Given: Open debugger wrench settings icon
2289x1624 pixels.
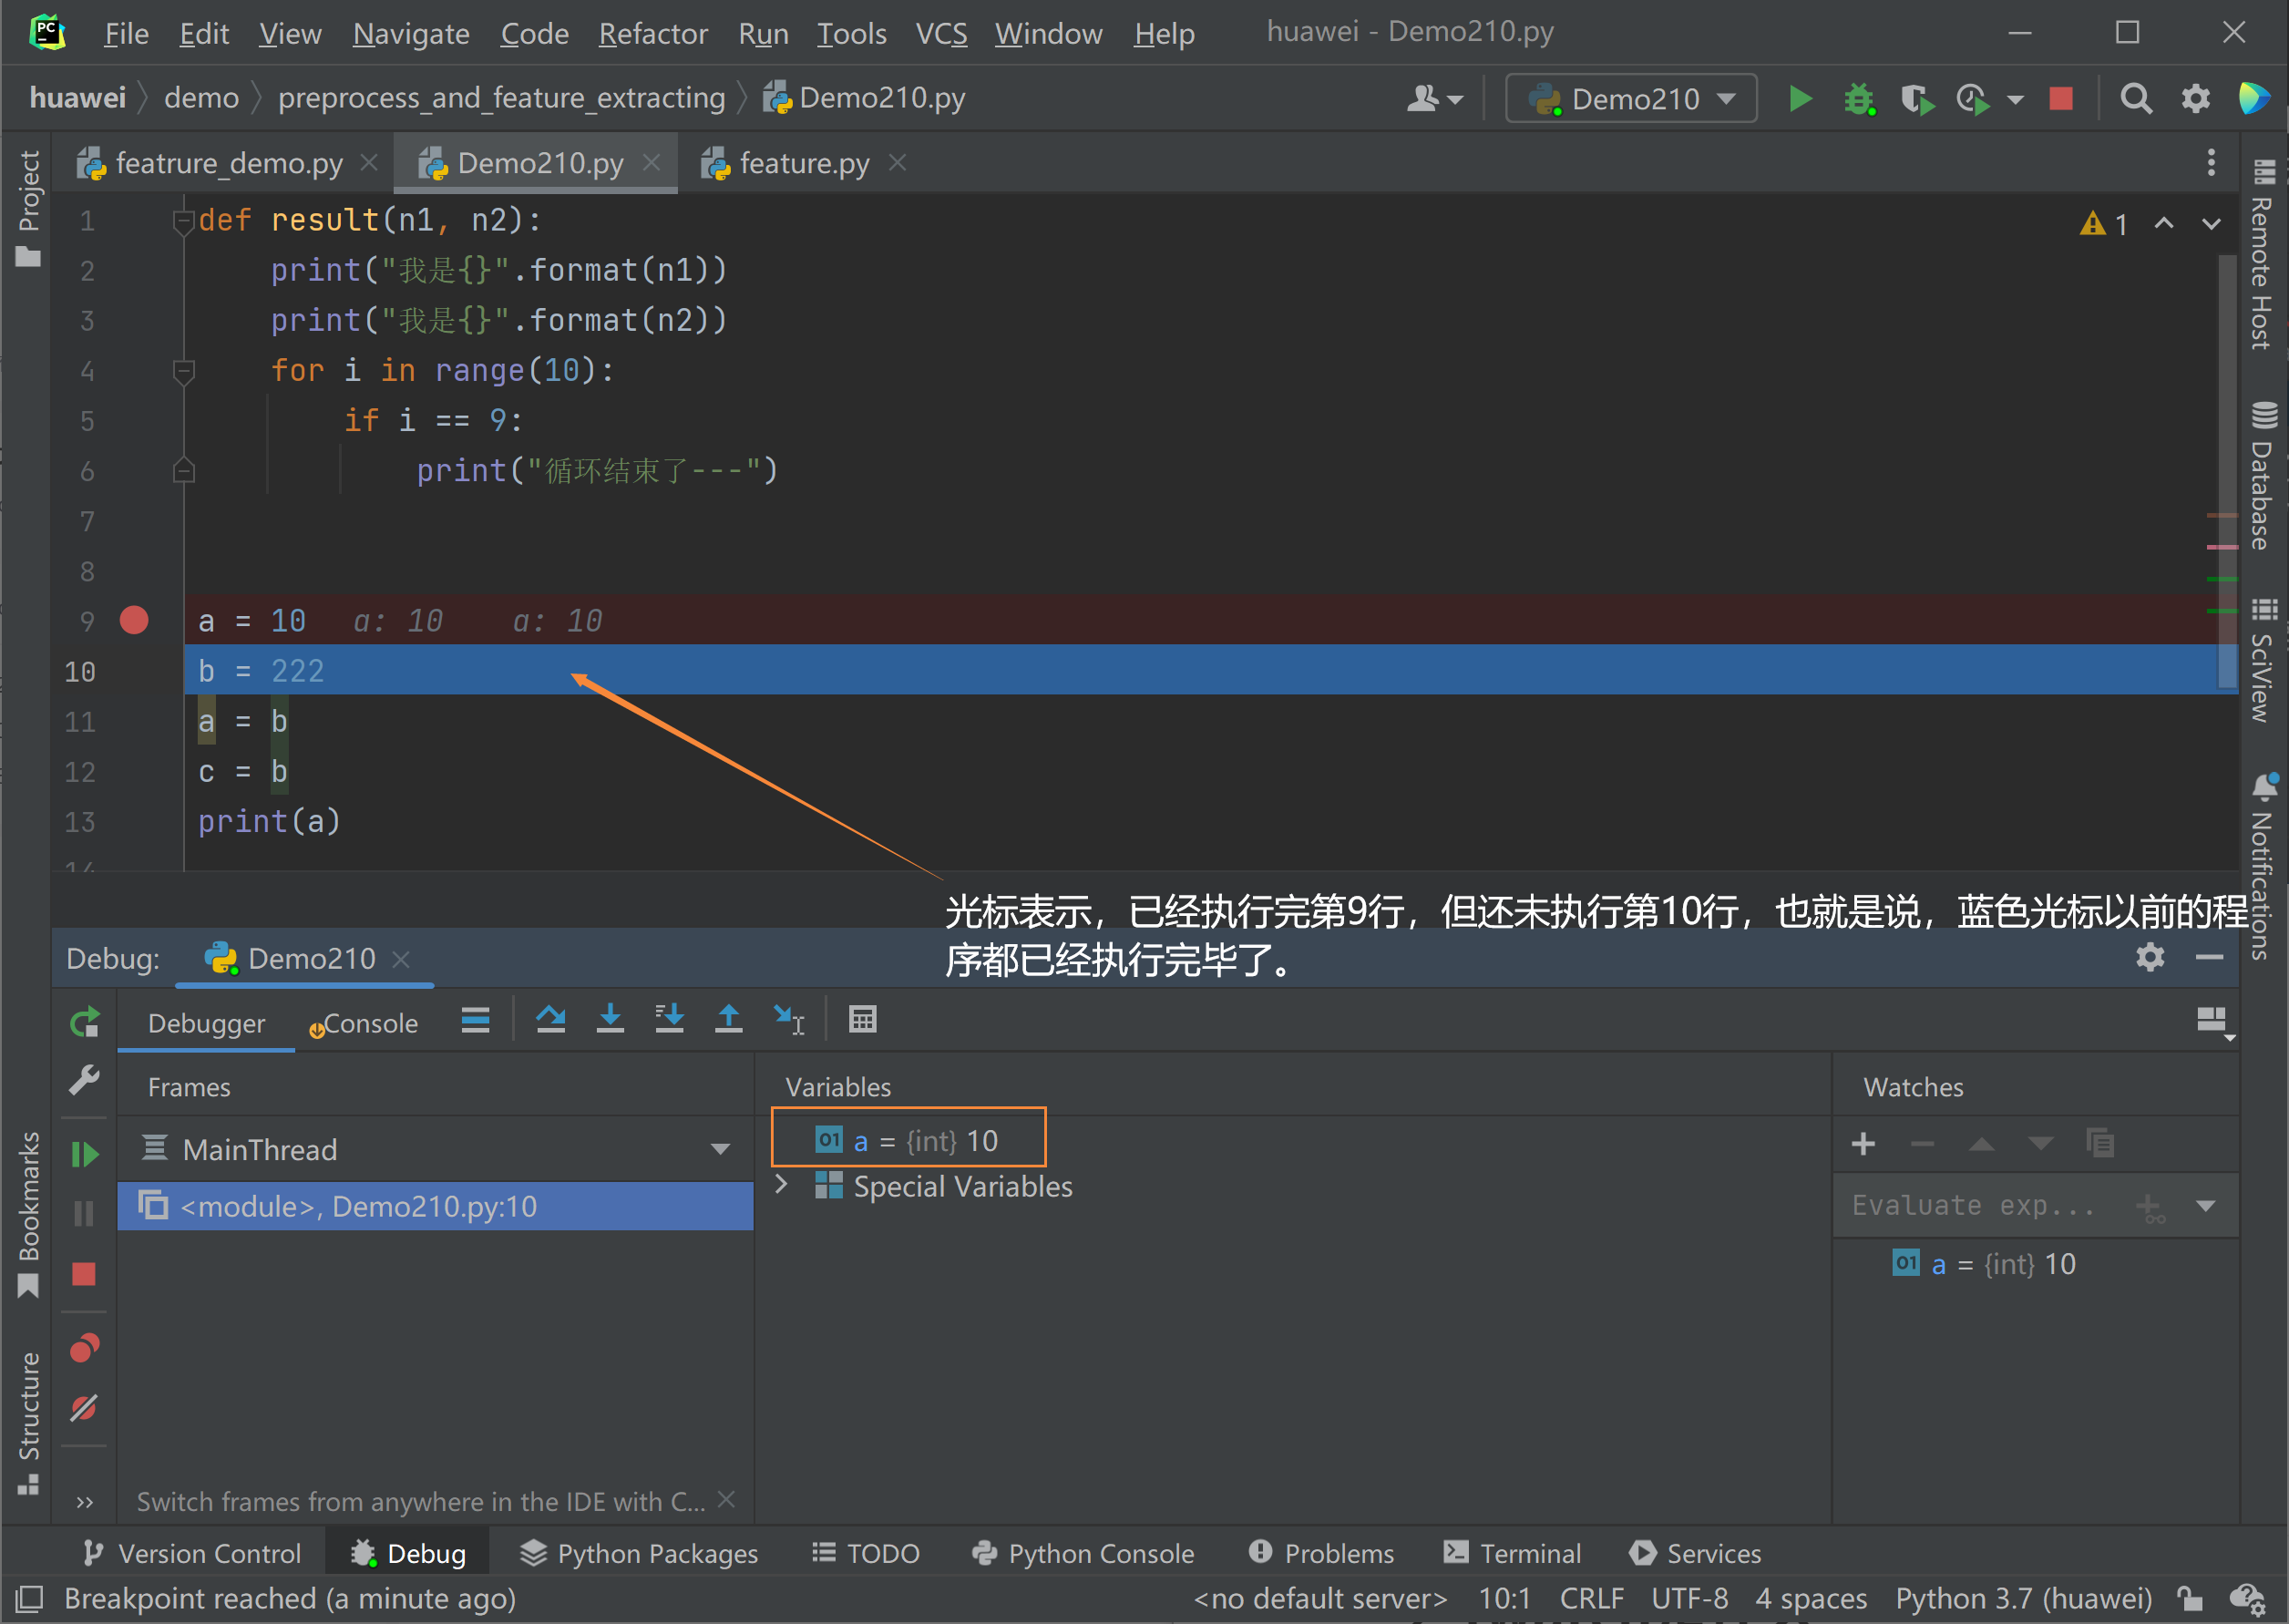Looking at the screenshot, I should pyautogui.click(x=85, y=1080).
